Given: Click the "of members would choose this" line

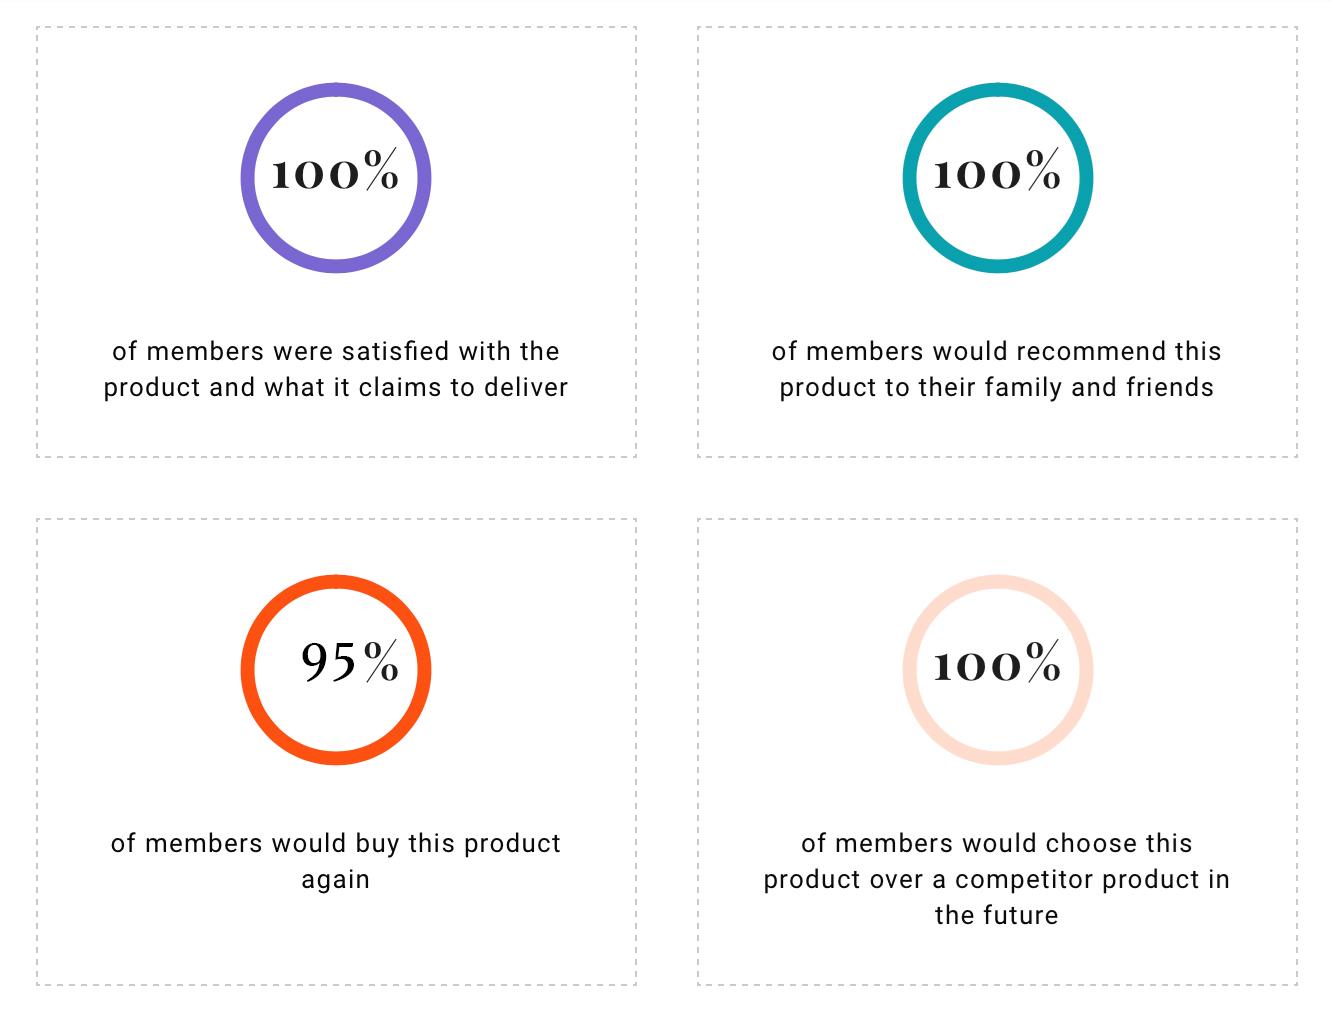Looking at the screenshot, I should click(997, 843).
